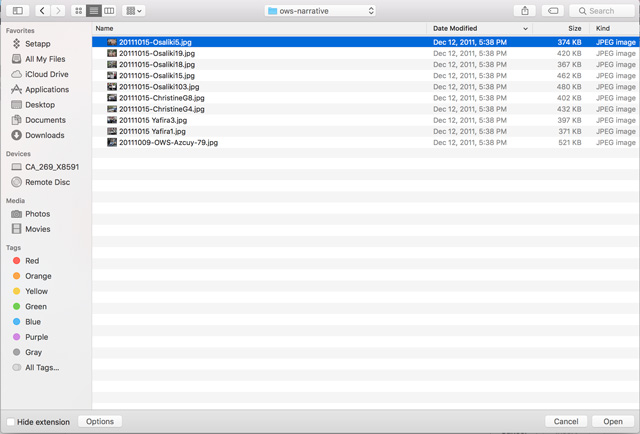Click the Options button
The width and height of the screenshot is (640, 434).
click(99, 422)
